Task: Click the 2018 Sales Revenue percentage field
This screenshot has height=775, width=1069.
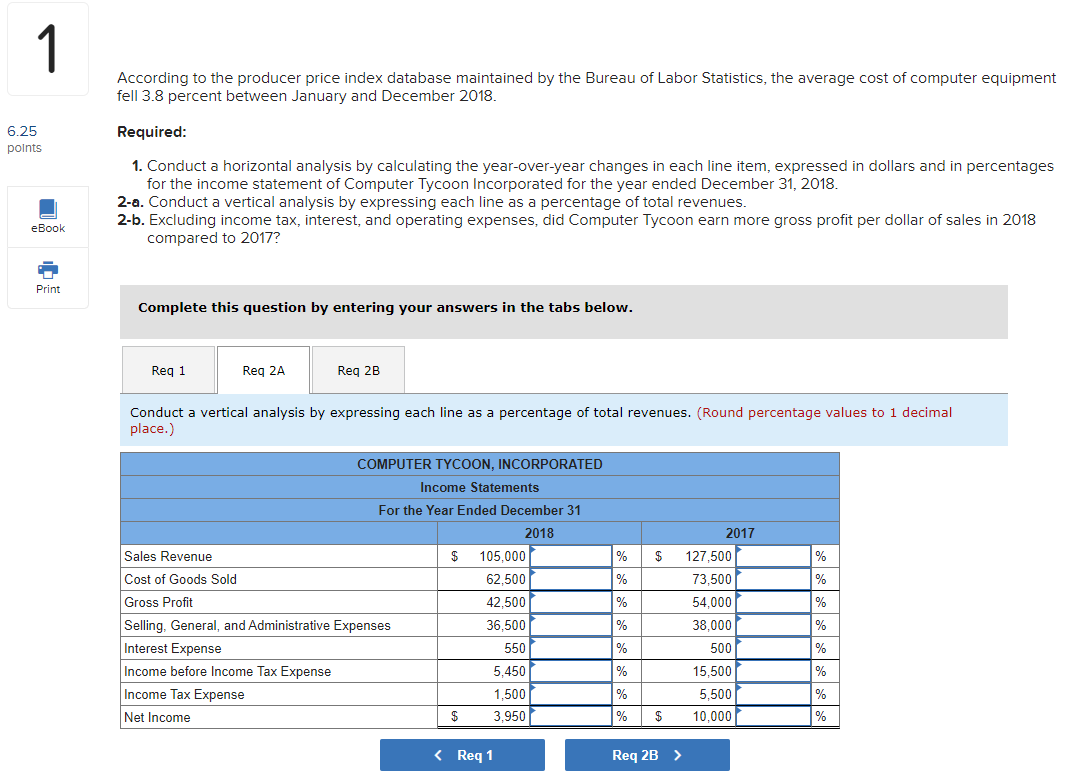Action: (571, 556)
